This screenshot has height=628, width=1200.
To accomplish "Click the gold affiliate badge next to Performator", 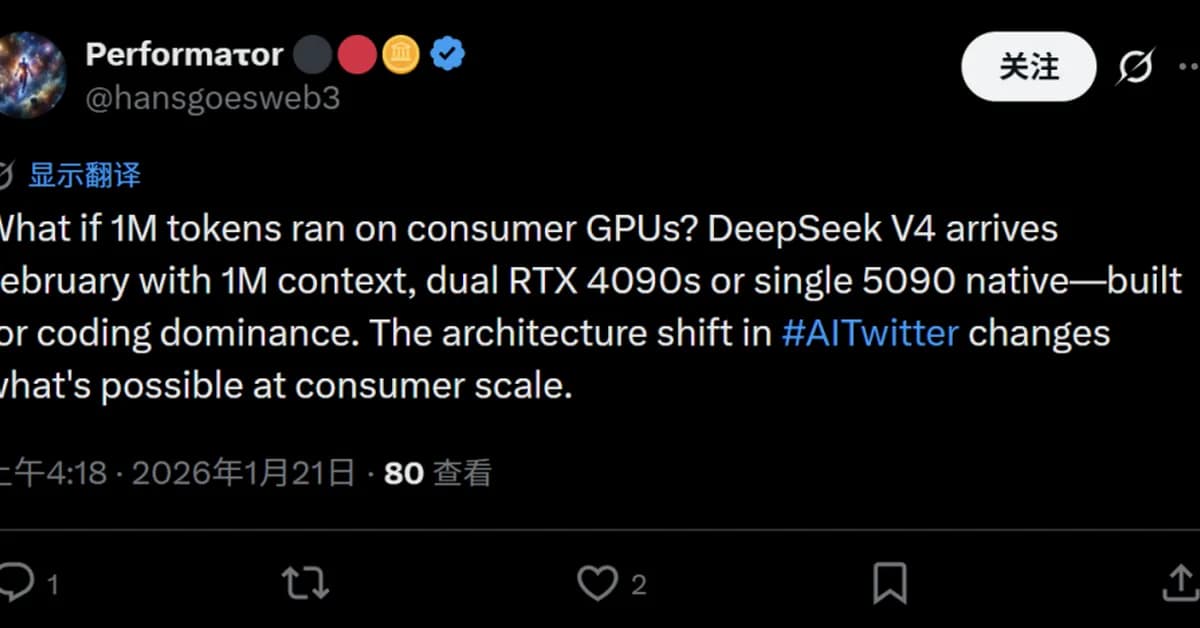I will click(x=402, y=54).
